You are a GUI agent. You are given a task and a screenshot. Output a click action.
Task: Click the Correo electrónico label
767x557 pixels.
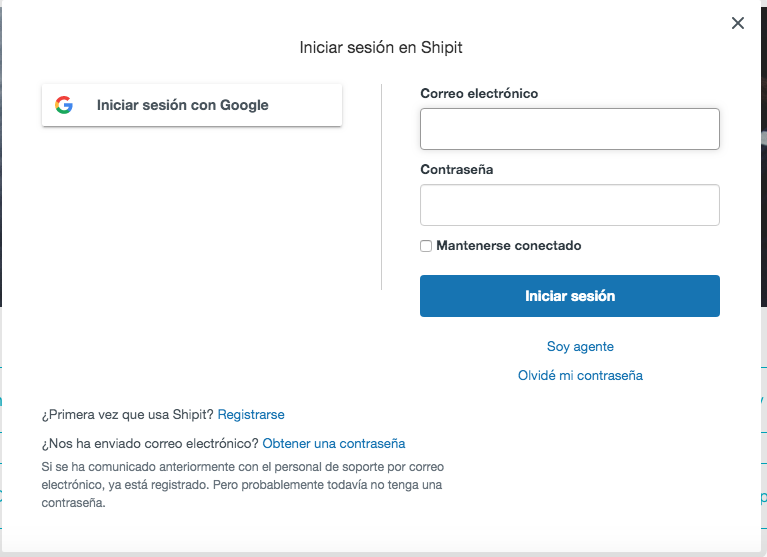point(479,93)
